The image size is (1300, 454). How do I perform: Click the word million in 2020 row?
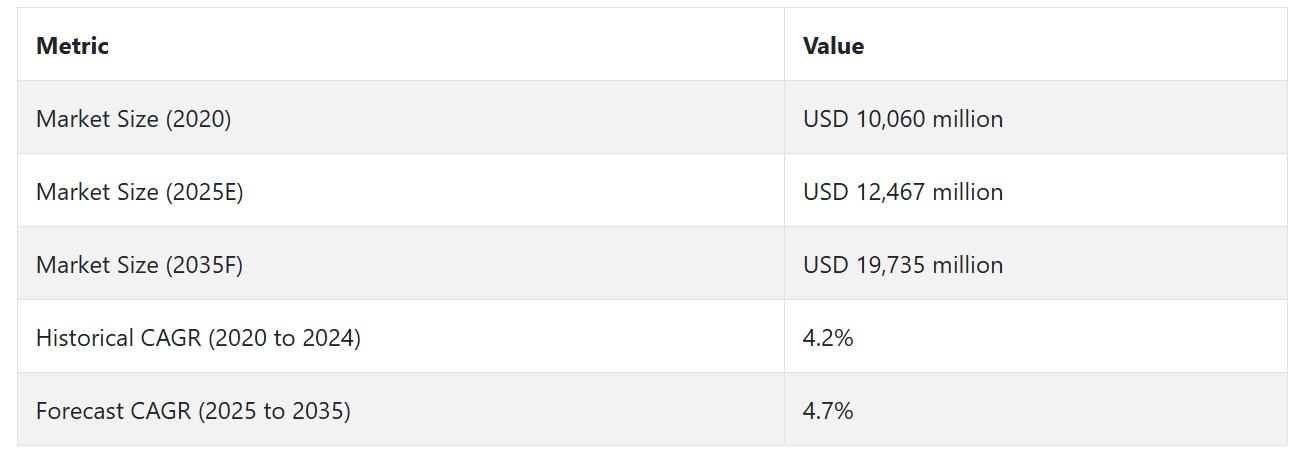click(968, 118)
